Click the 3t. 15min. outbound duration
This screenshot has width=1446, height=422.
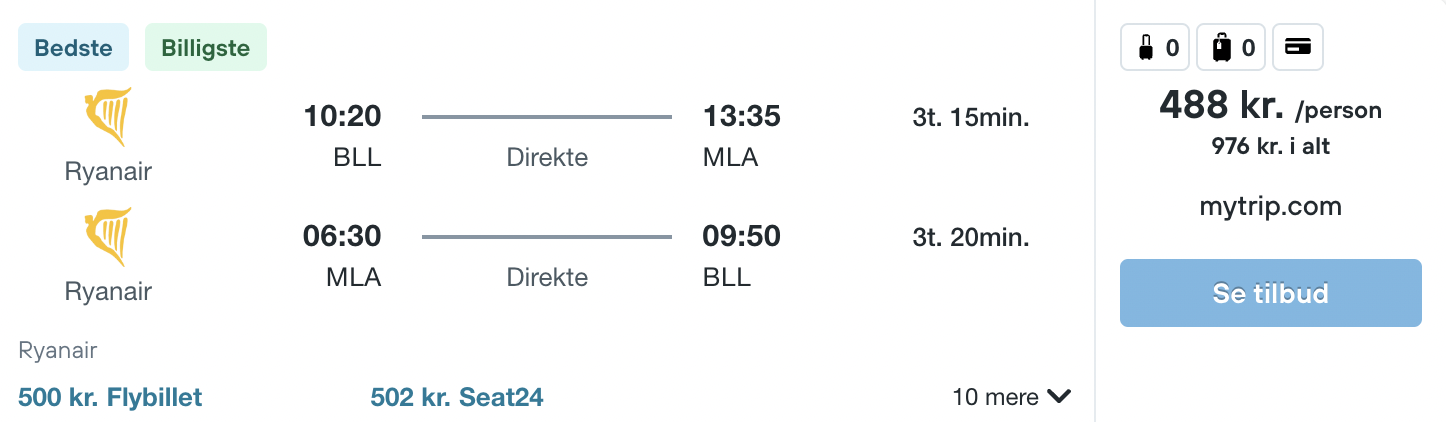[971, 118]
